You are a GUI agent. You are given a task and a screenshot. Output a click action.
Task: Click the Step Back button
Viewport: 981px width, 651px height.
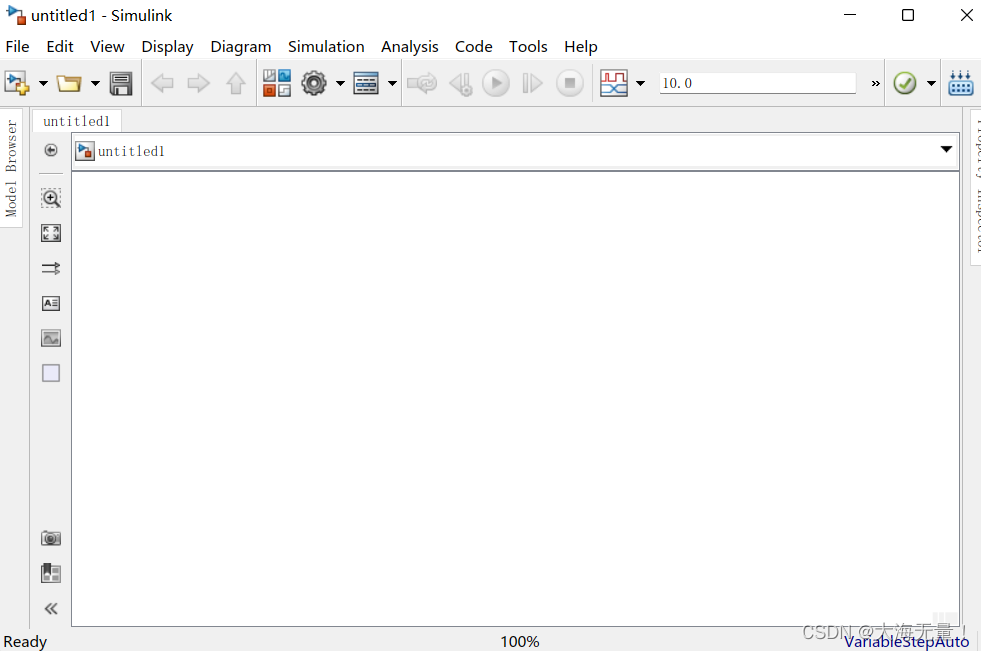click(462, 83)
